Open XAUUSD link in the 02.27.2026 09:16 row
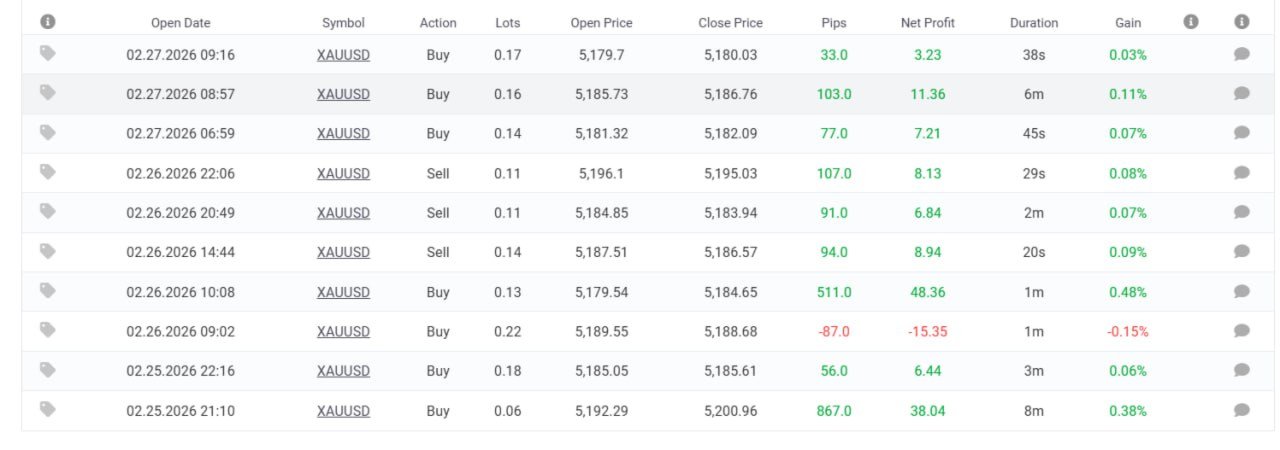Image resolution: width=1280 pixels, height=450 pixels. click(x=343, y=55)
